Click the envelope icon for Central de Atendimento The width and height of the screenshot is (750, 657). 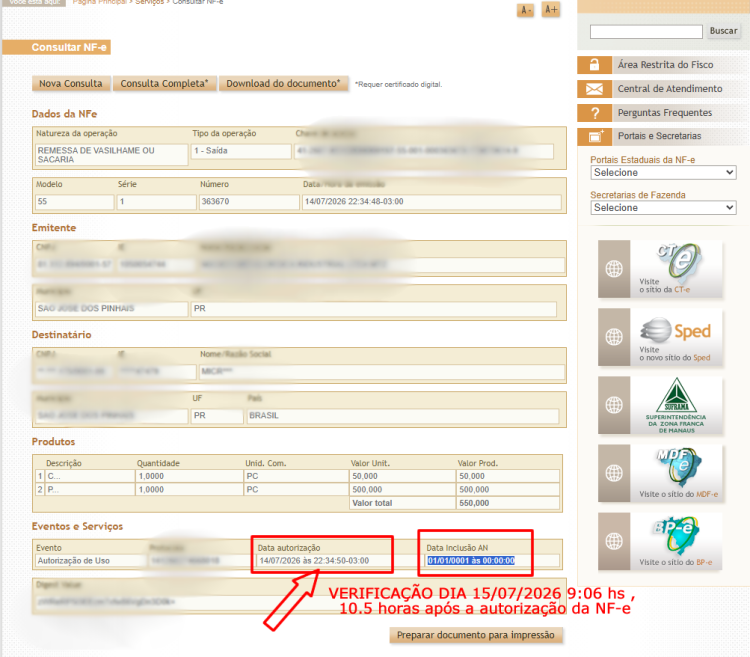(x=594, y=89)
